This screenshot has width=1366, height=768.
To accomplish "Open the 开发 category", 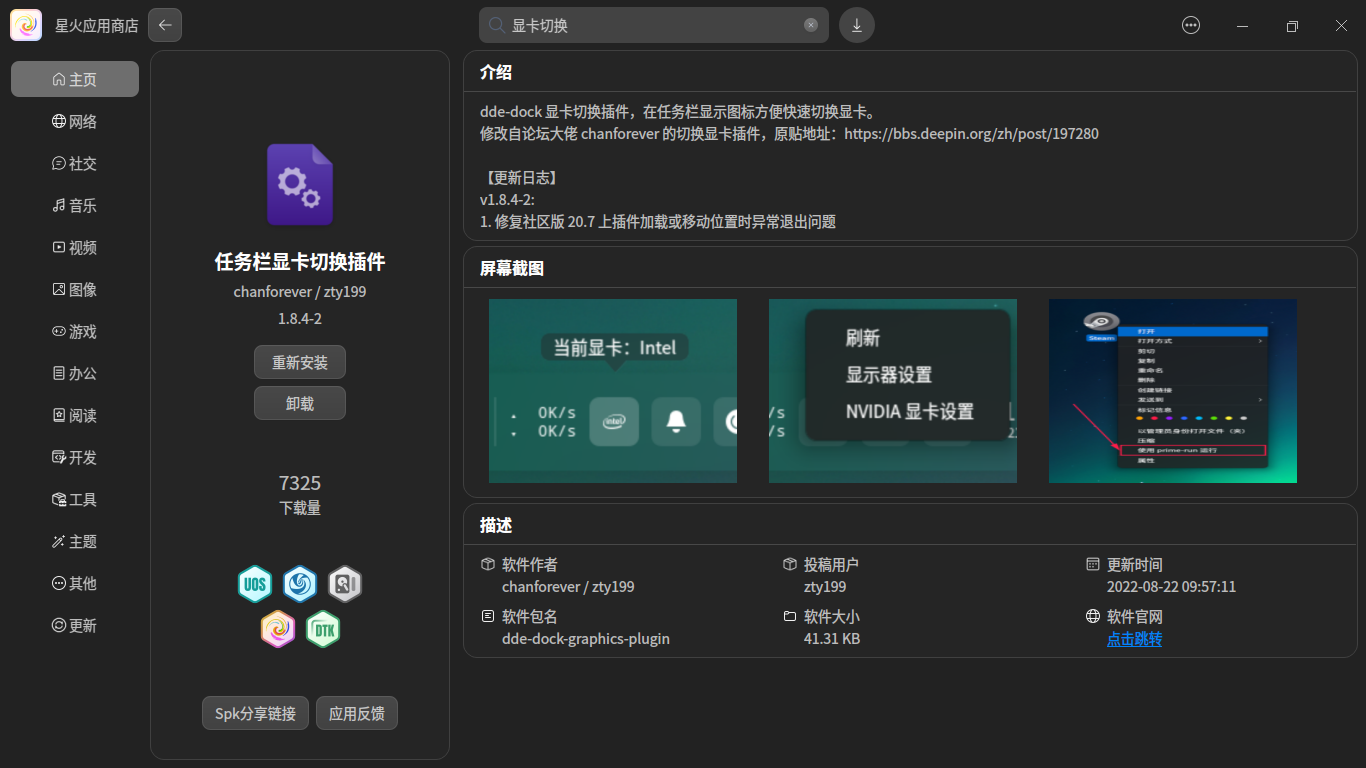I will click(75, 457).
